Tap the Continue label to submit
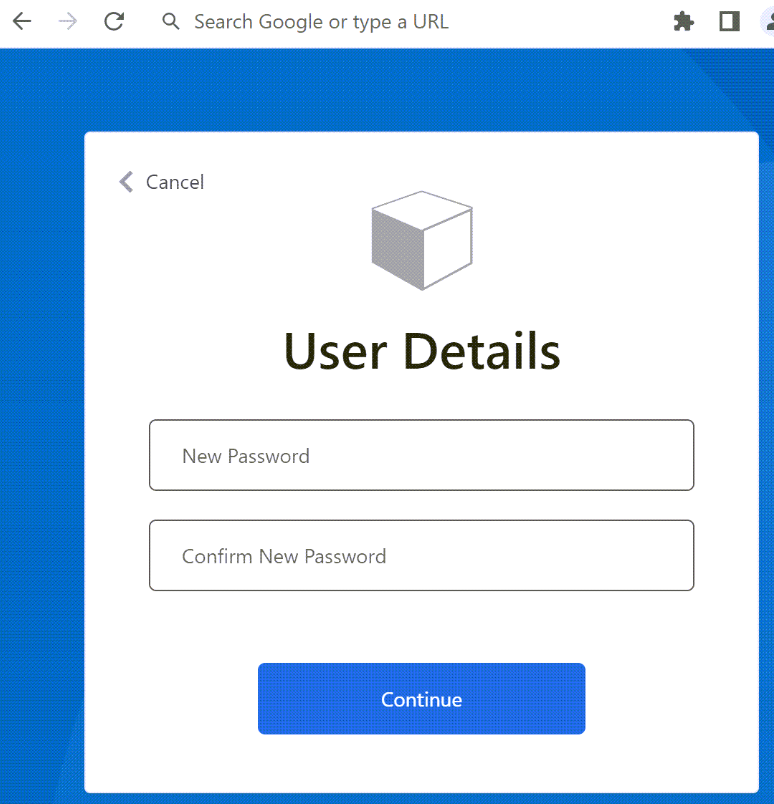774x804 pixels. 421,699
